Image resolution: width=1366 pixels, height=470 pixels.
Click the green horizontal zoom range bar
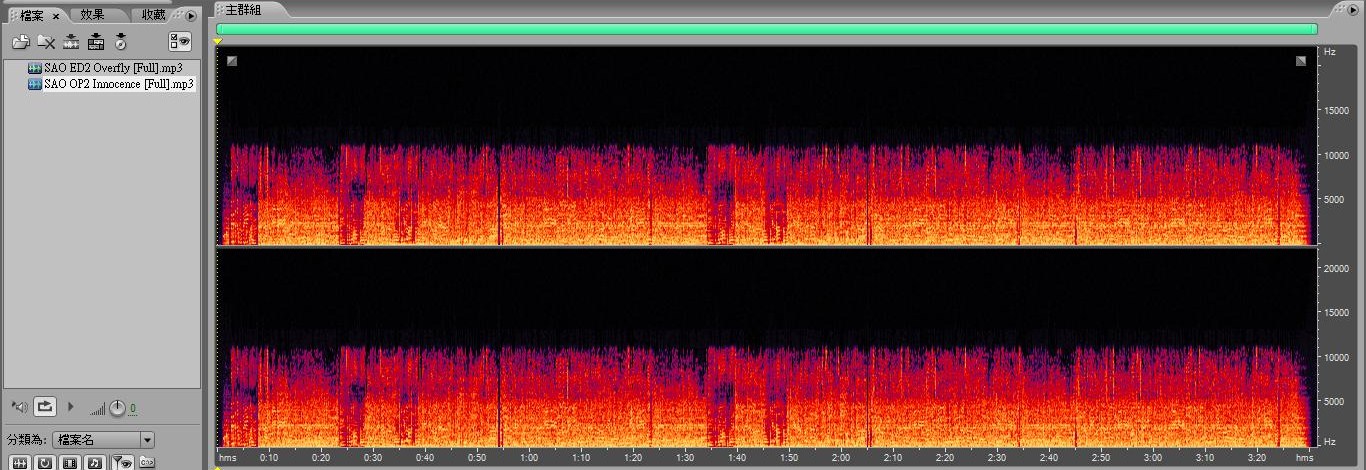(766, 29)
